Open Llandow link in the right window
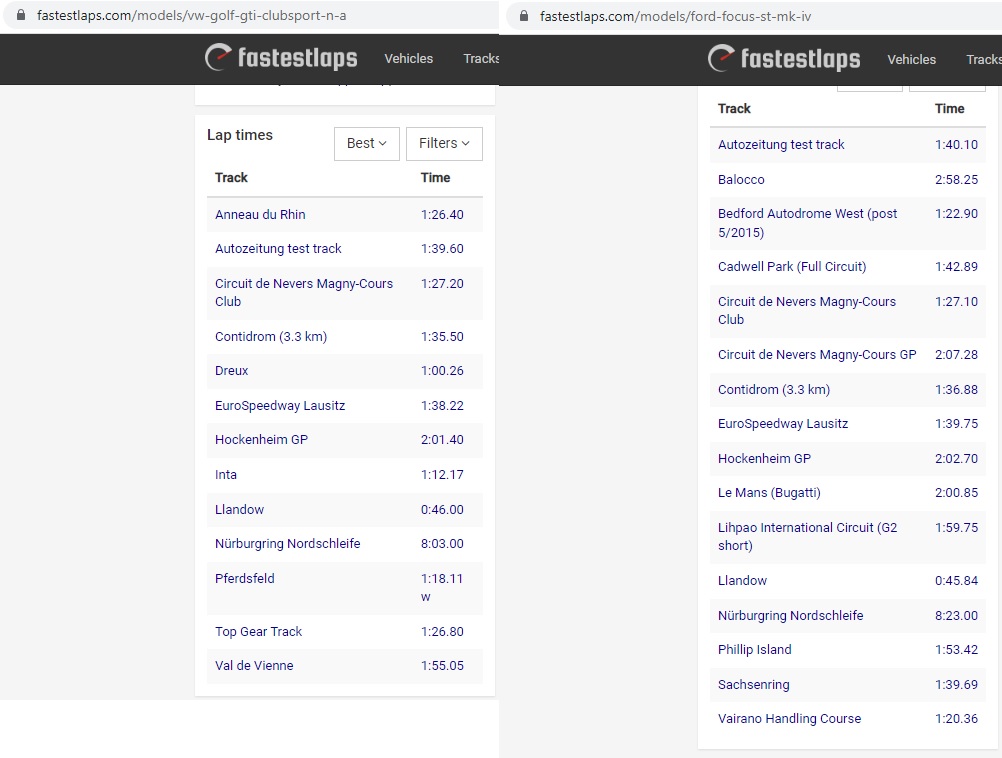Image resolution: width=1002 pixels, height=758 pixels. click(x=742, y=581)
